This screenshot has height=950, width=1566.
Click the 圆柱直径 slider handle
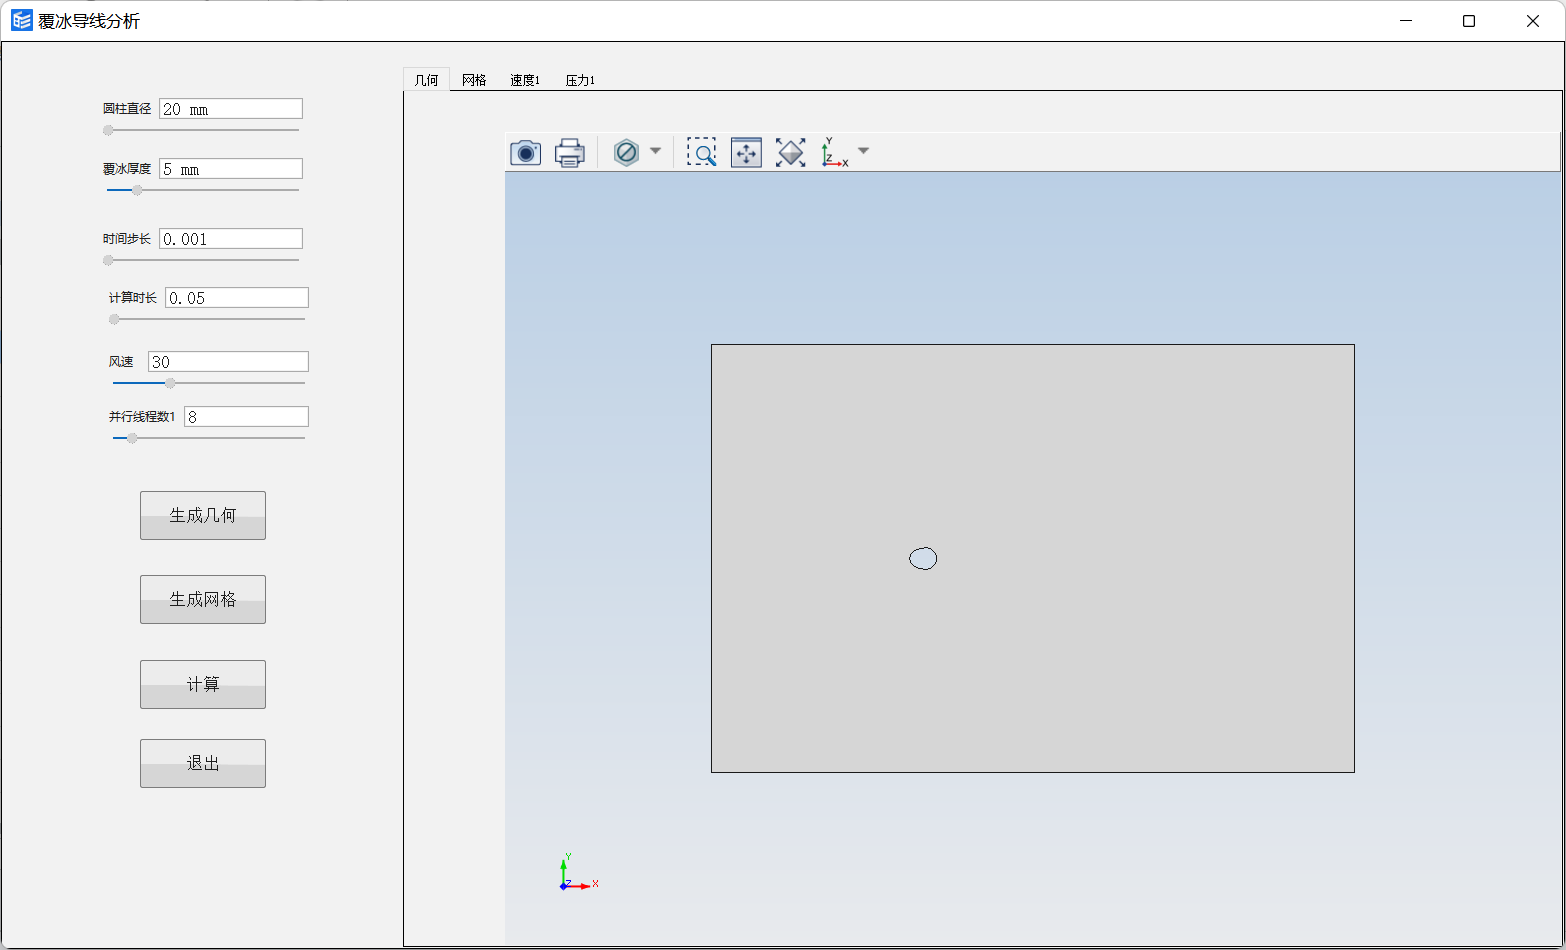108,130
